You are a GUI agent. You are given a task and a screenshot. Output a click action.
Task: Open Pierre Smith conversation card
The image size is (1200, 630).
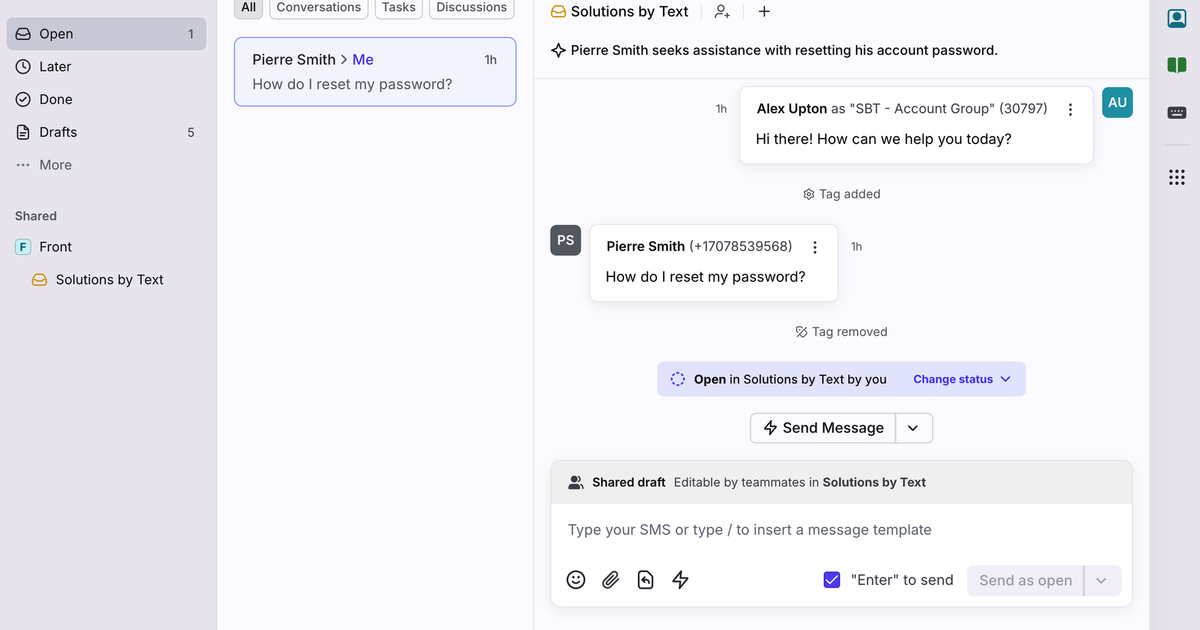[x=375, y=72]
